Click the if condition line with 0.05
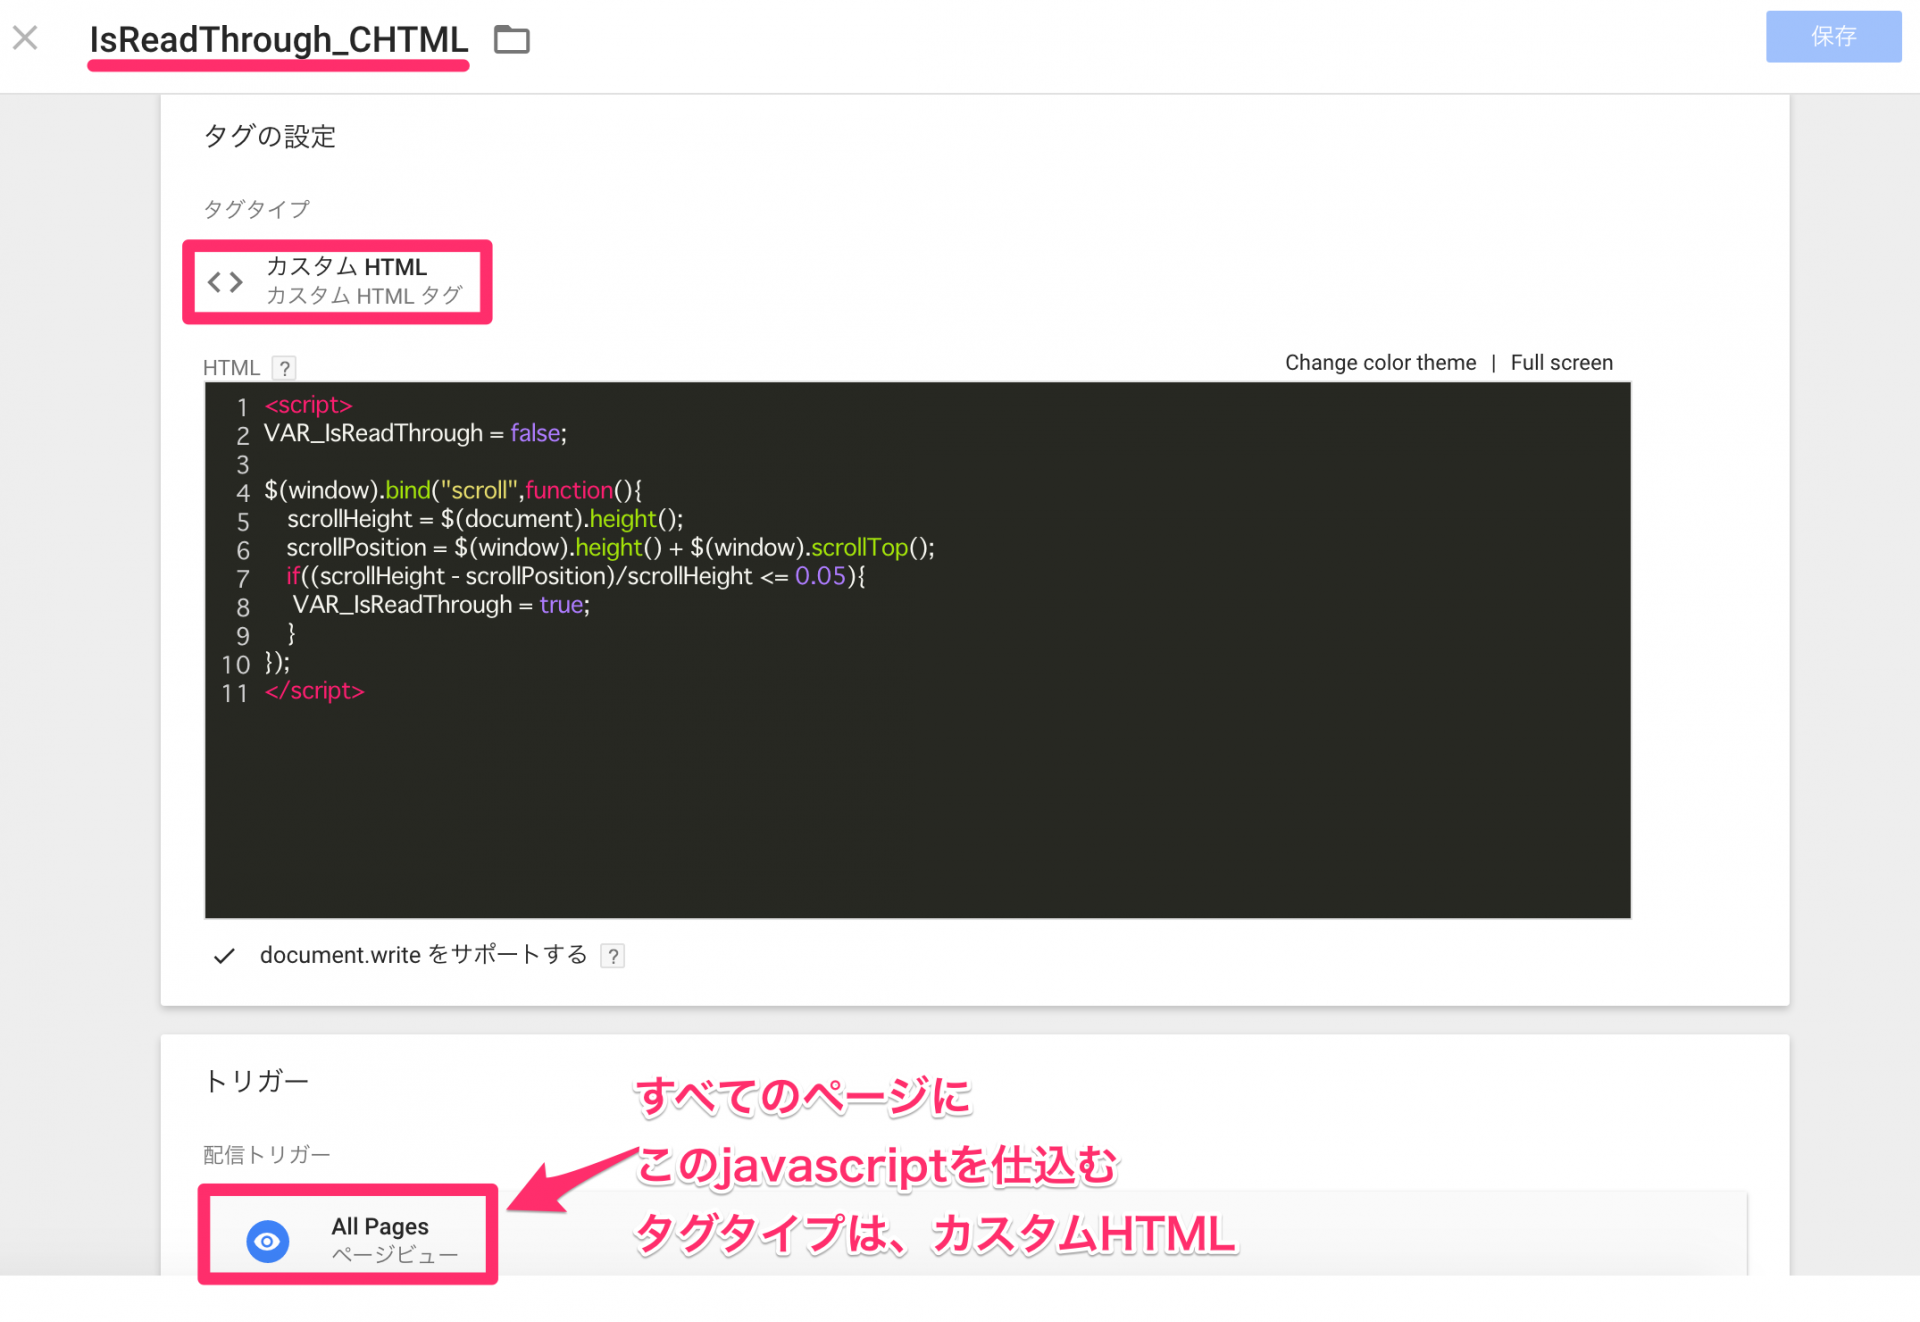Image resolution: width=1920 pixels, height=1322 pixels. [576, 576]
